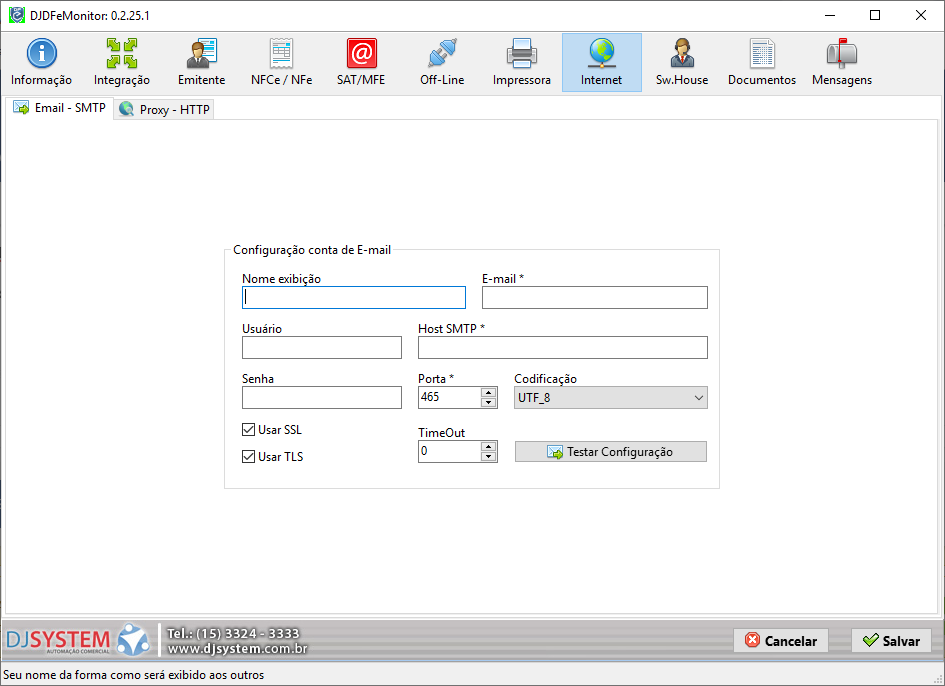The width and height of the screenshot is (945, 686).
Task: Disable the Usar SSL checkbox
Action: point(249,430)
